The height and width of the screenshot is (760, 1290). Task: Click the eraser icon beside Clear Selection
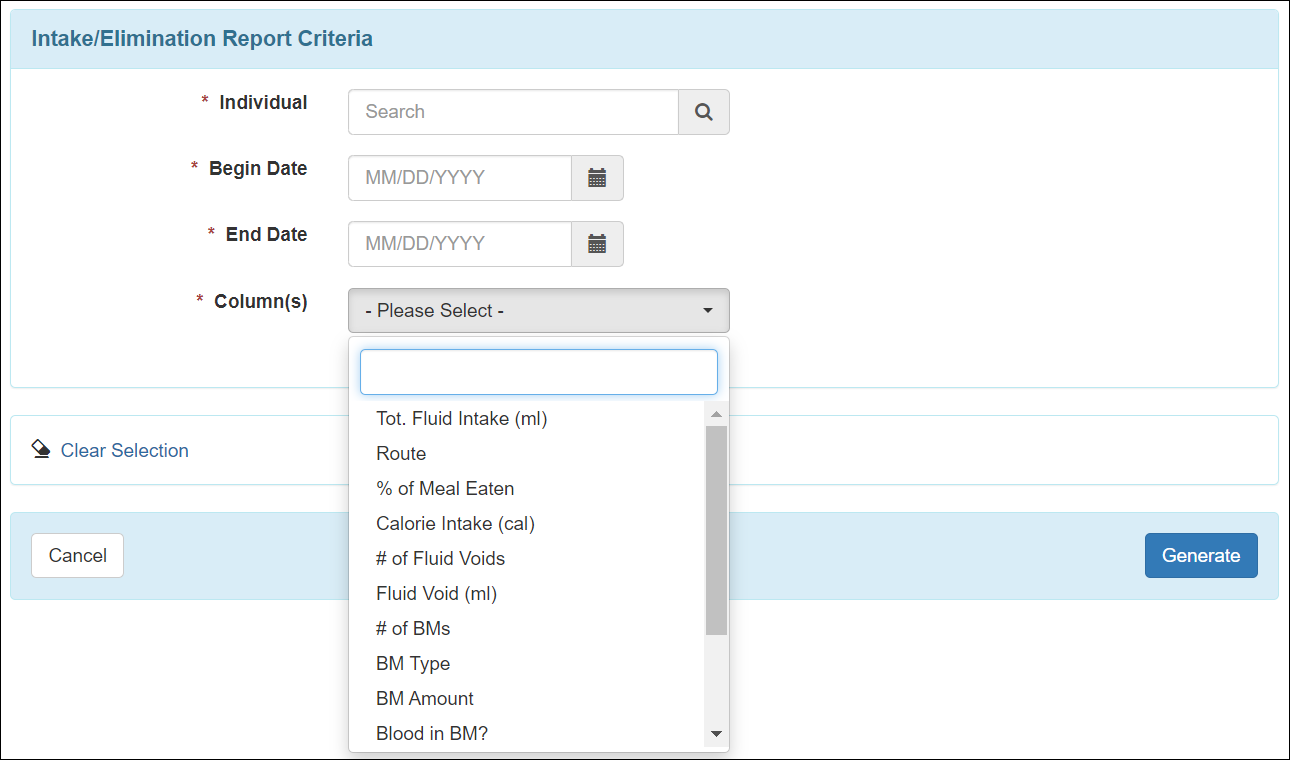[x=41, y=449]
